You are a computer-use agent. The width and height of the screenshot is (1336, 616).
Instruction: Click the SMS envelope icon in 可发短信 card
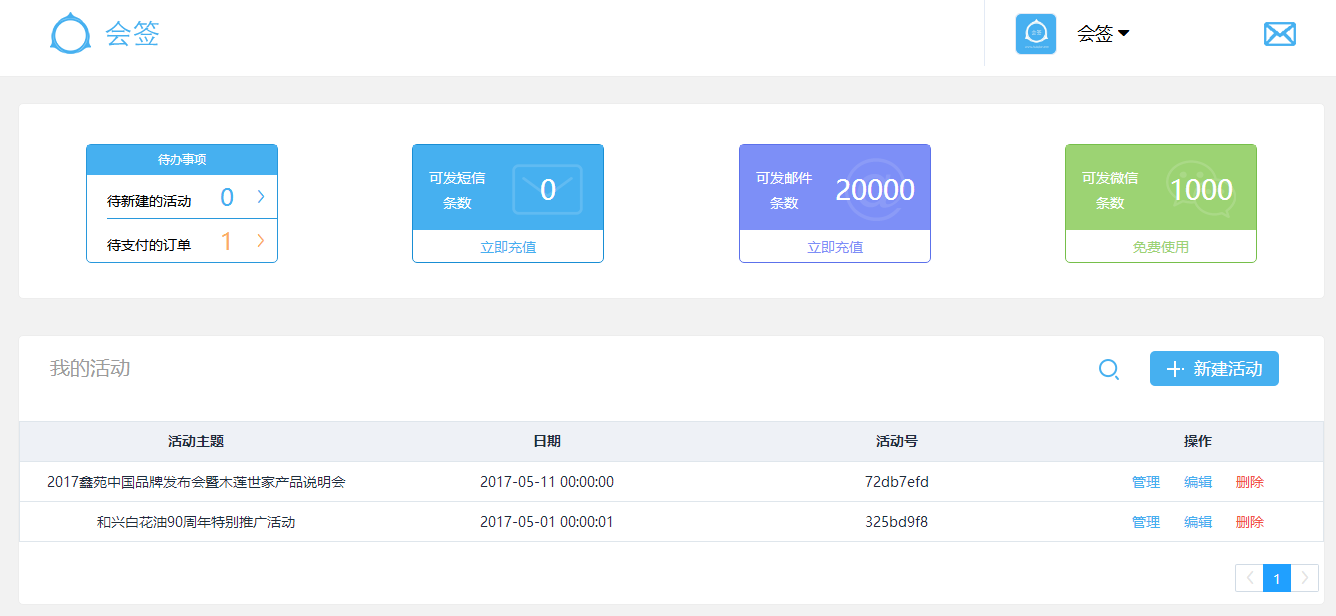pos(547,189)
